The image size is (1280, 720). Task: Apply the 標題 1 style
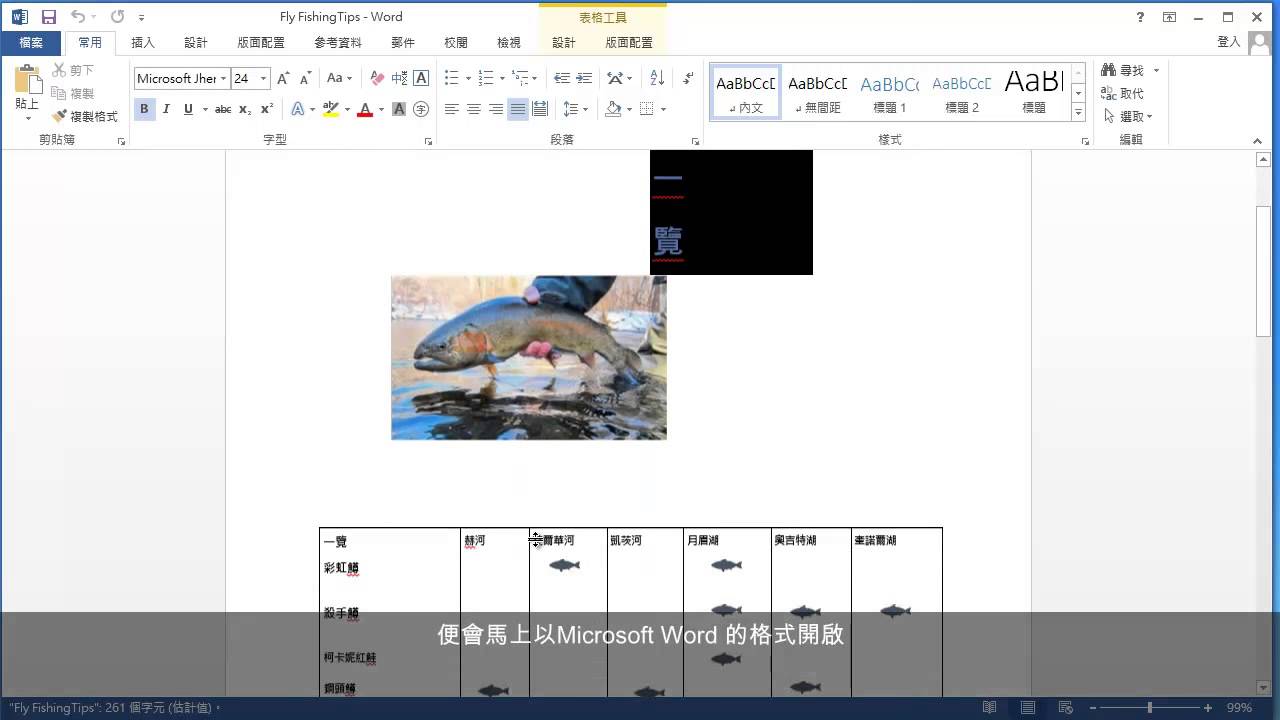pyautogui.click(x=889, y=92)
